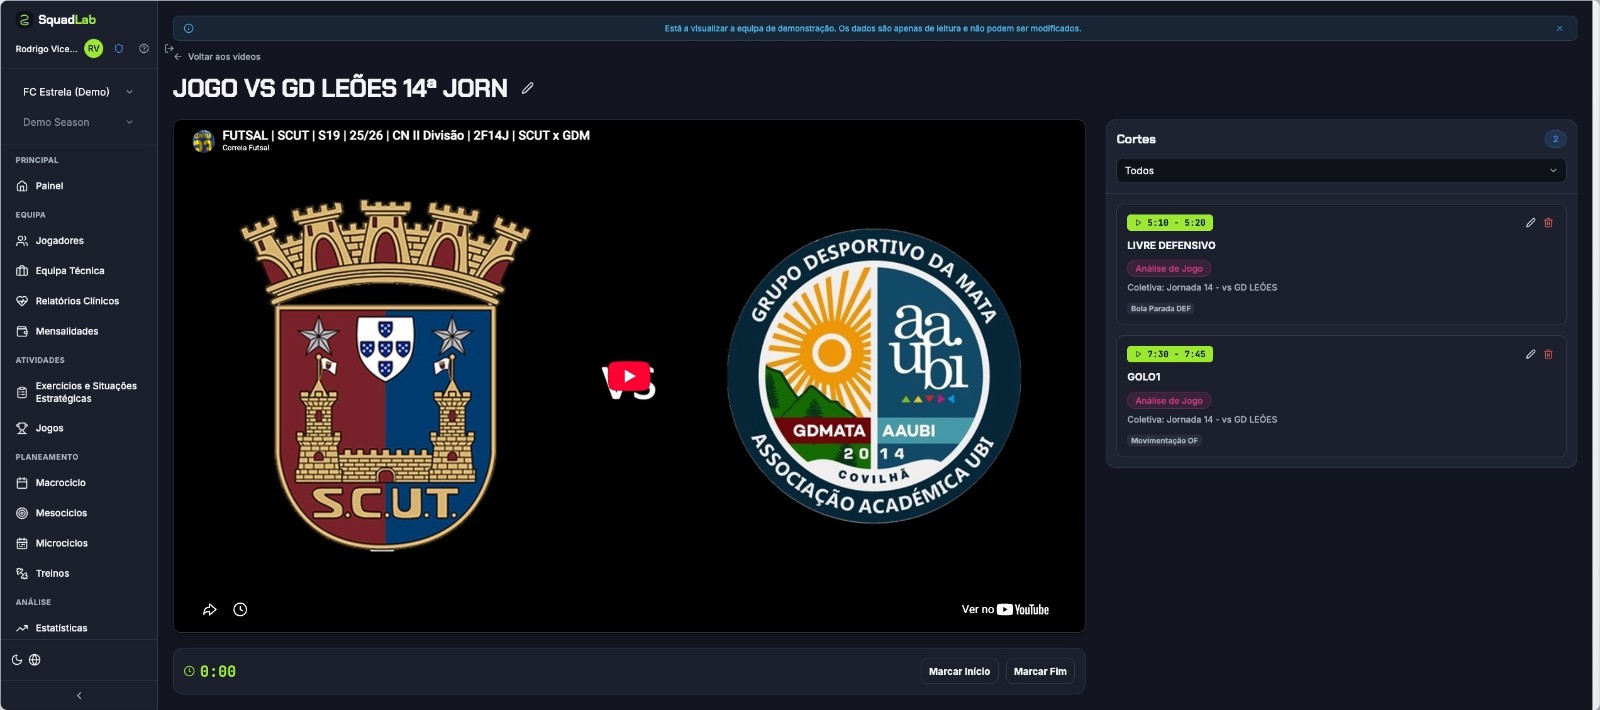Edit the LIVRE DEFENSIVO cut

tap(1530, 223)
